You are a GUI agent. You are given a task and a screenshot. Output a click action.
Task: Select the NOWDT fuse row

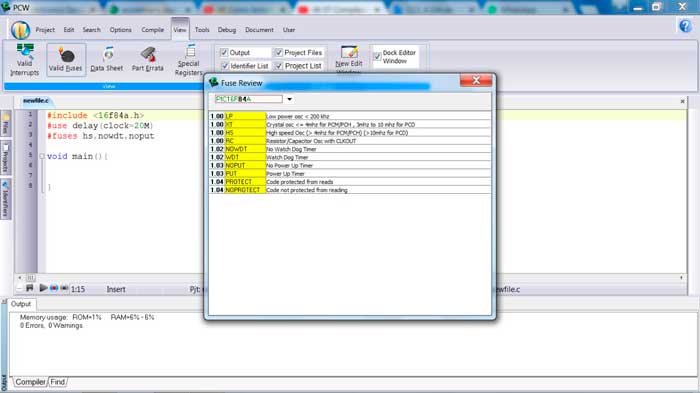pyautogui.click(x=350, y=149)
